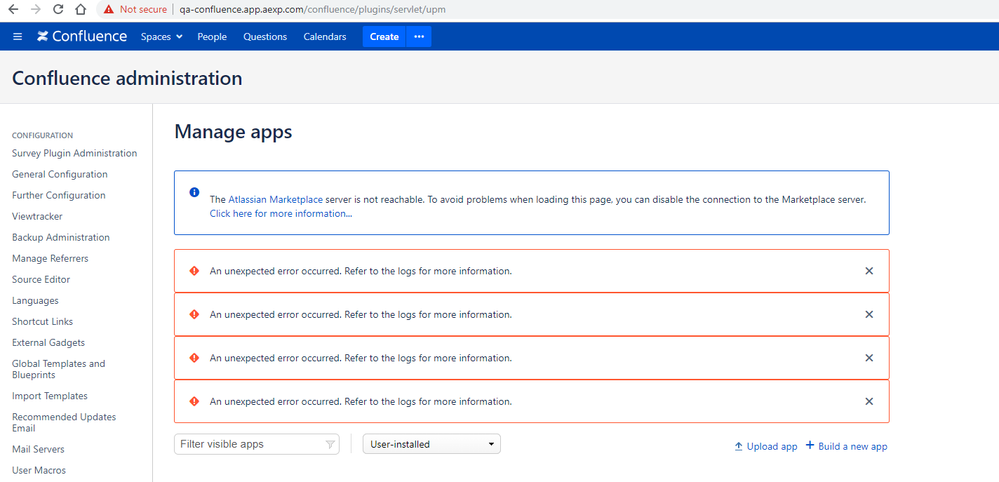Click Upload app link
999x482 pixels.
pos(766,446)
